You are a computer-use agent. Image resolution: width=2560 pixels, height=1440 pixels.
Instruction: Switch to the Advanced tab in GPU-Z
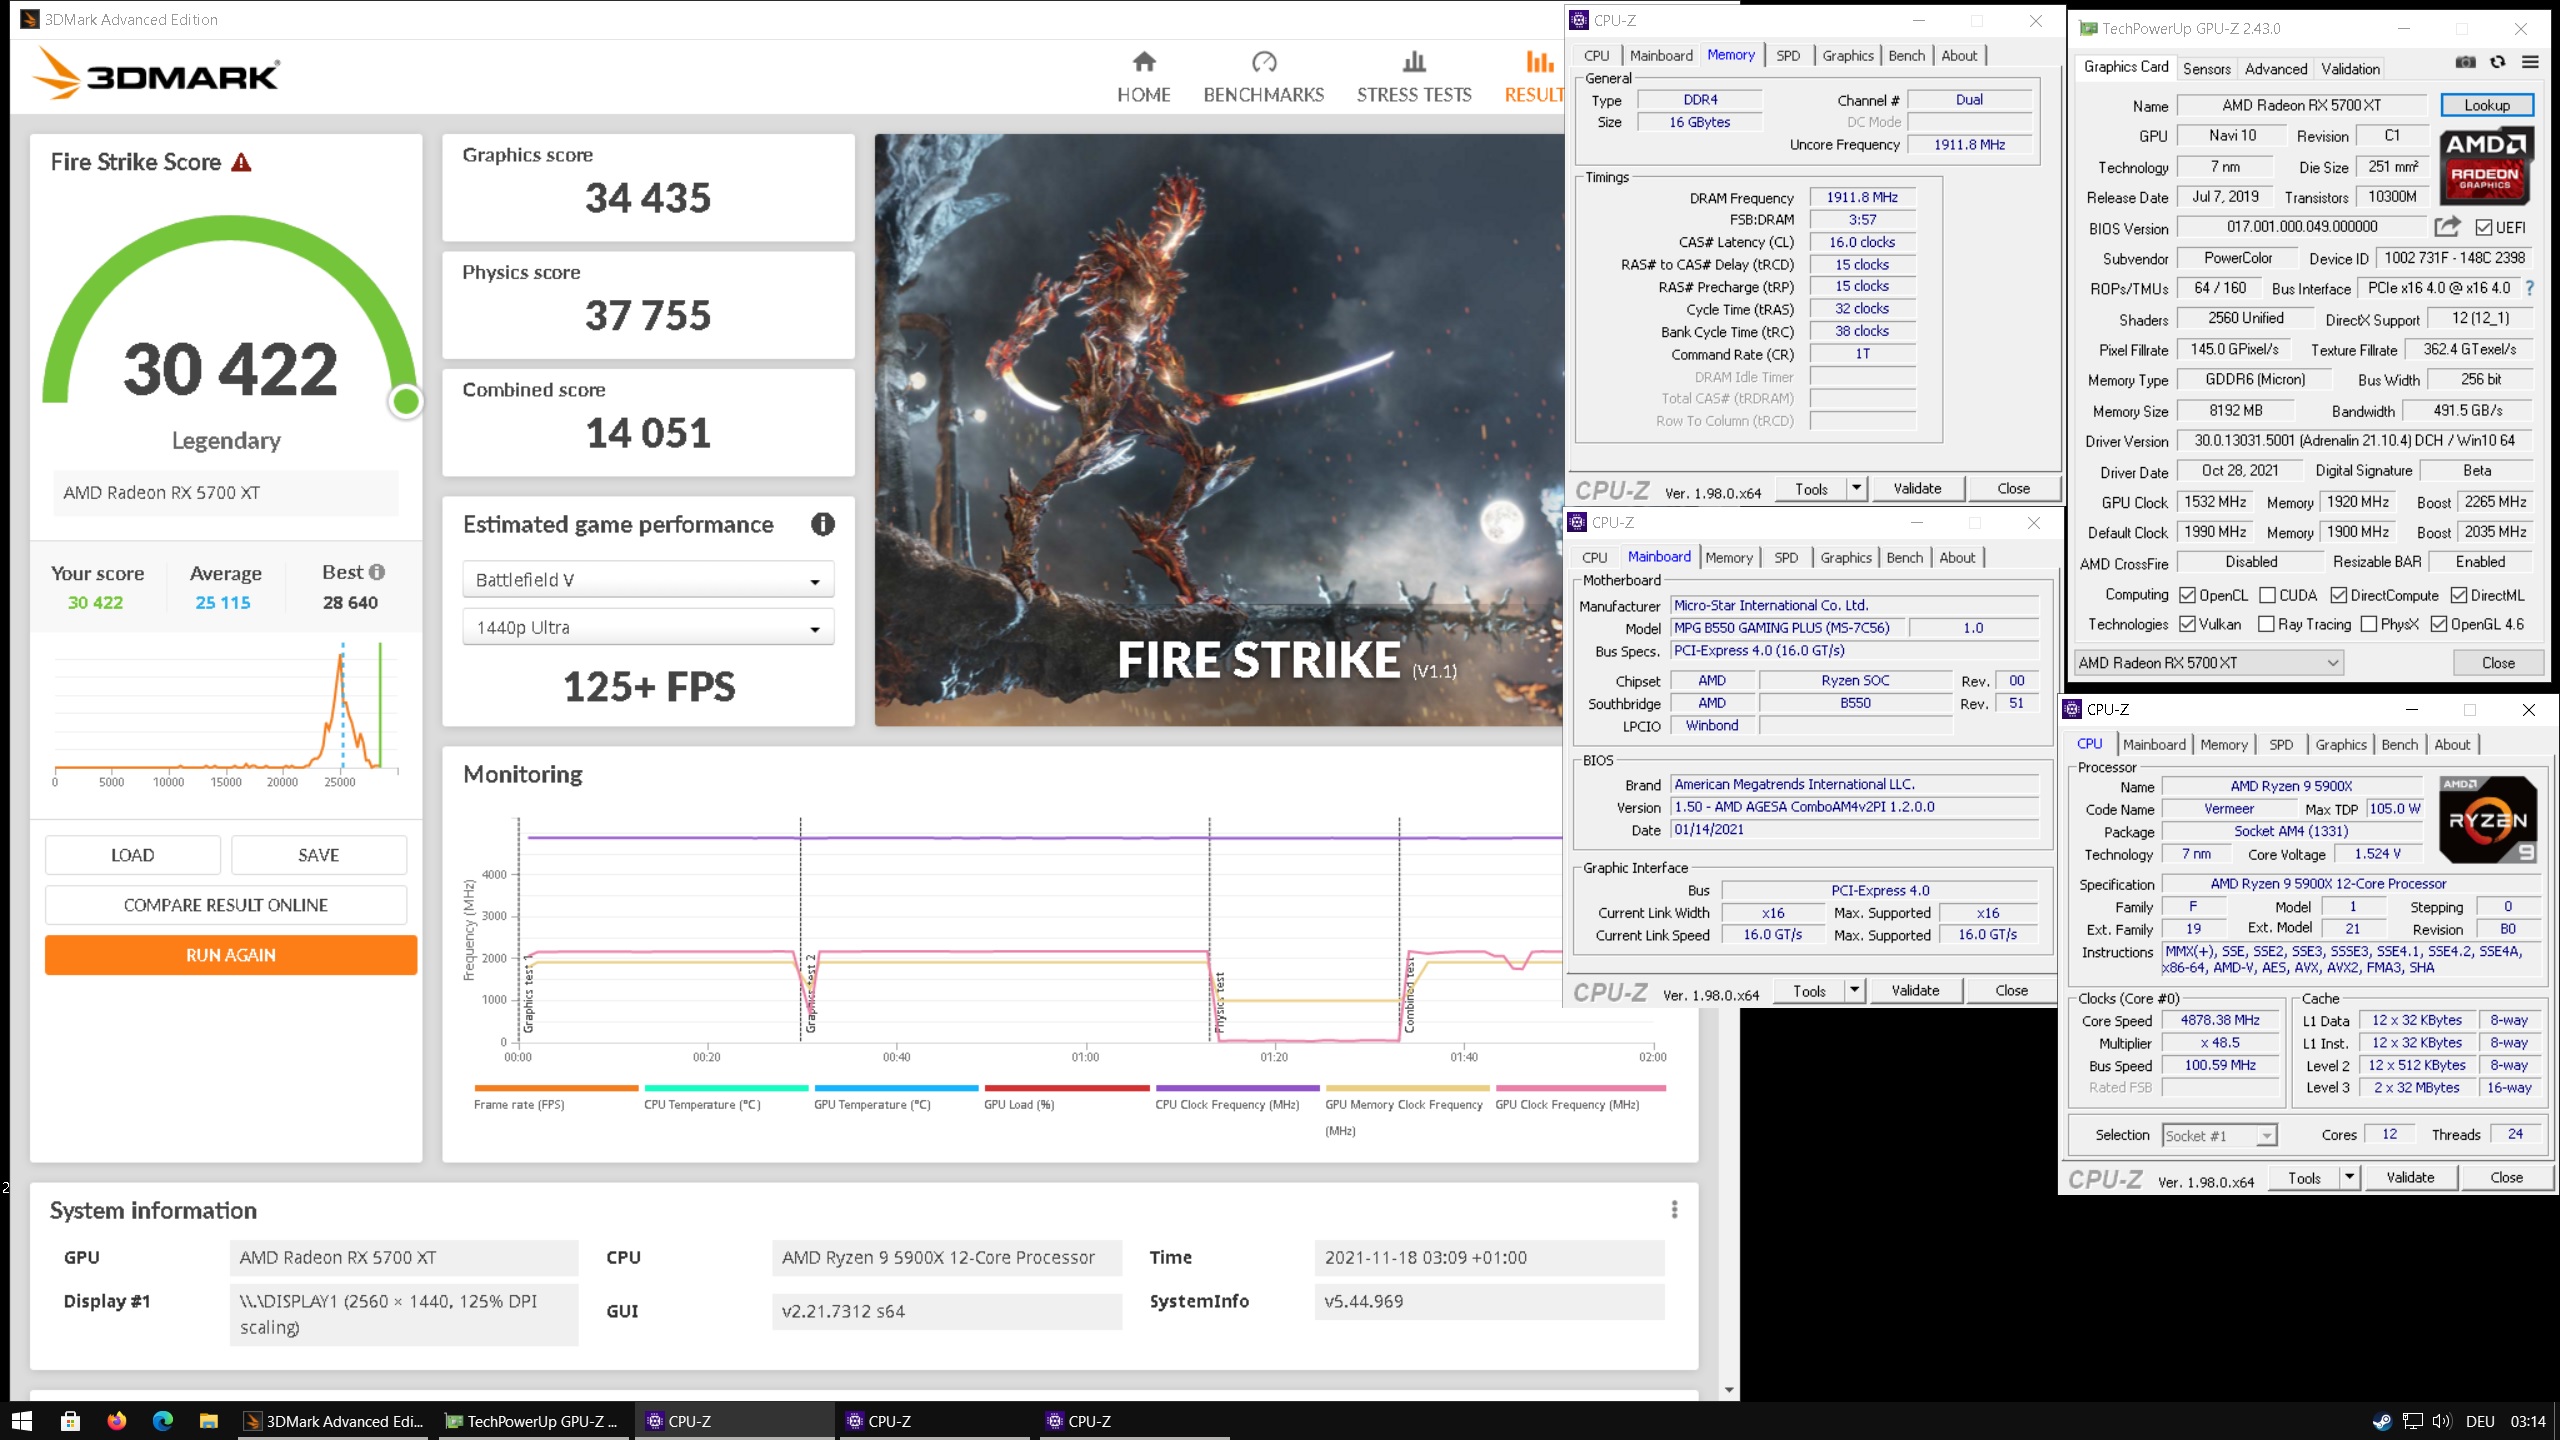click(x=2275, y=69)
